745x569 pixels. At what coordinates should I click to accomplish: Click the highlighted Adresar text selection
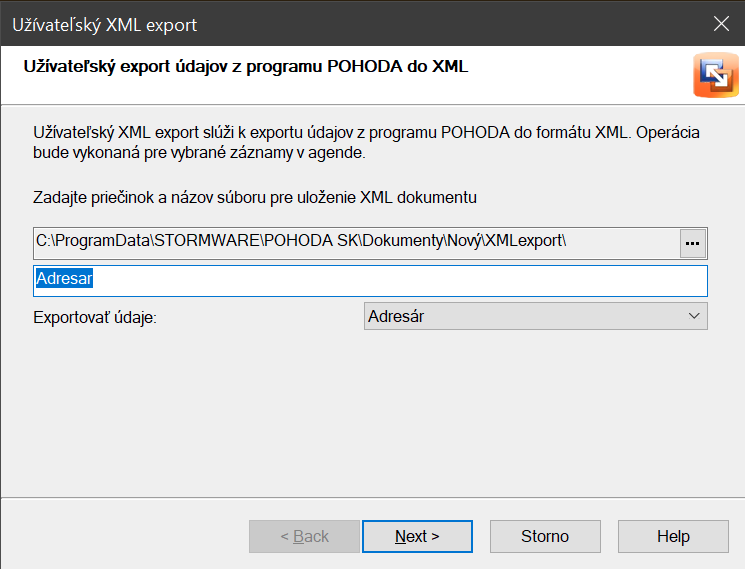pyautogui.click(x=64, y=280)
